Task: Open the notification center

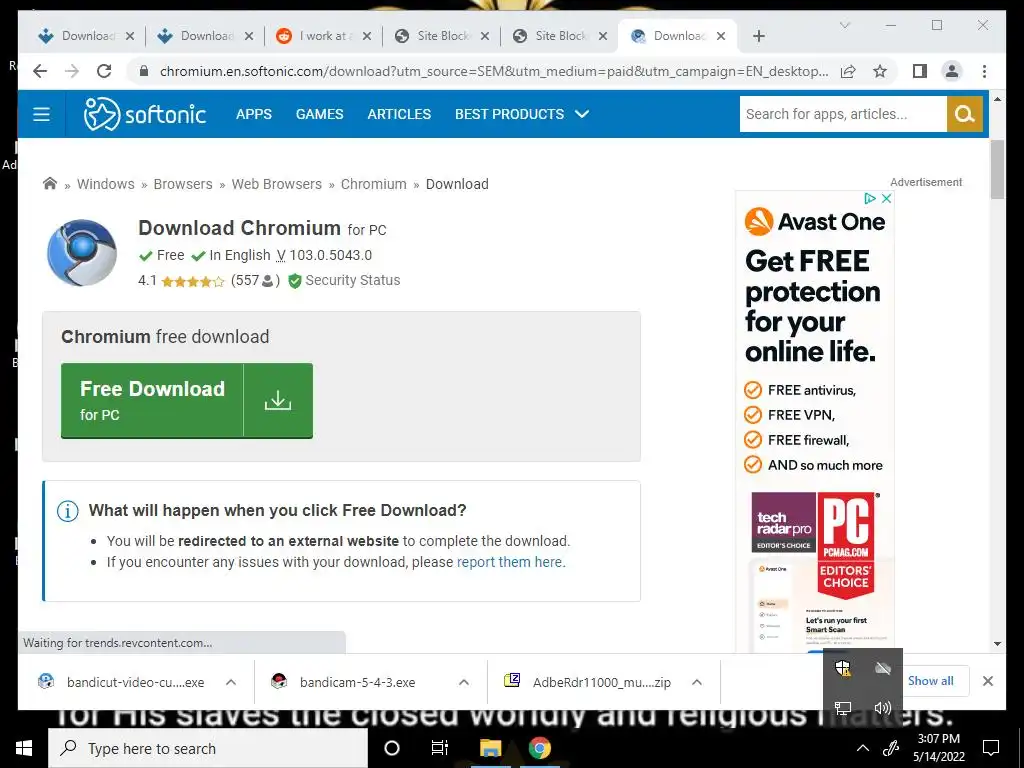Action: tap(991, 748)
